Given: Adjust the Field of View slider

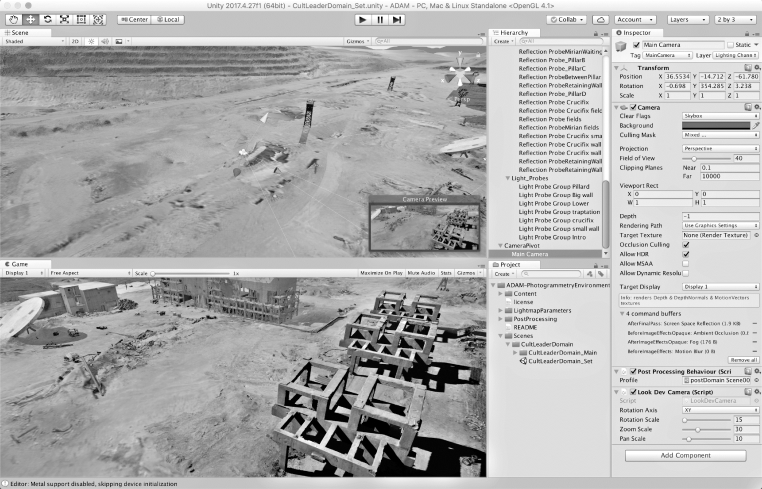Looking at the screenshot, I should pos(706,158).
